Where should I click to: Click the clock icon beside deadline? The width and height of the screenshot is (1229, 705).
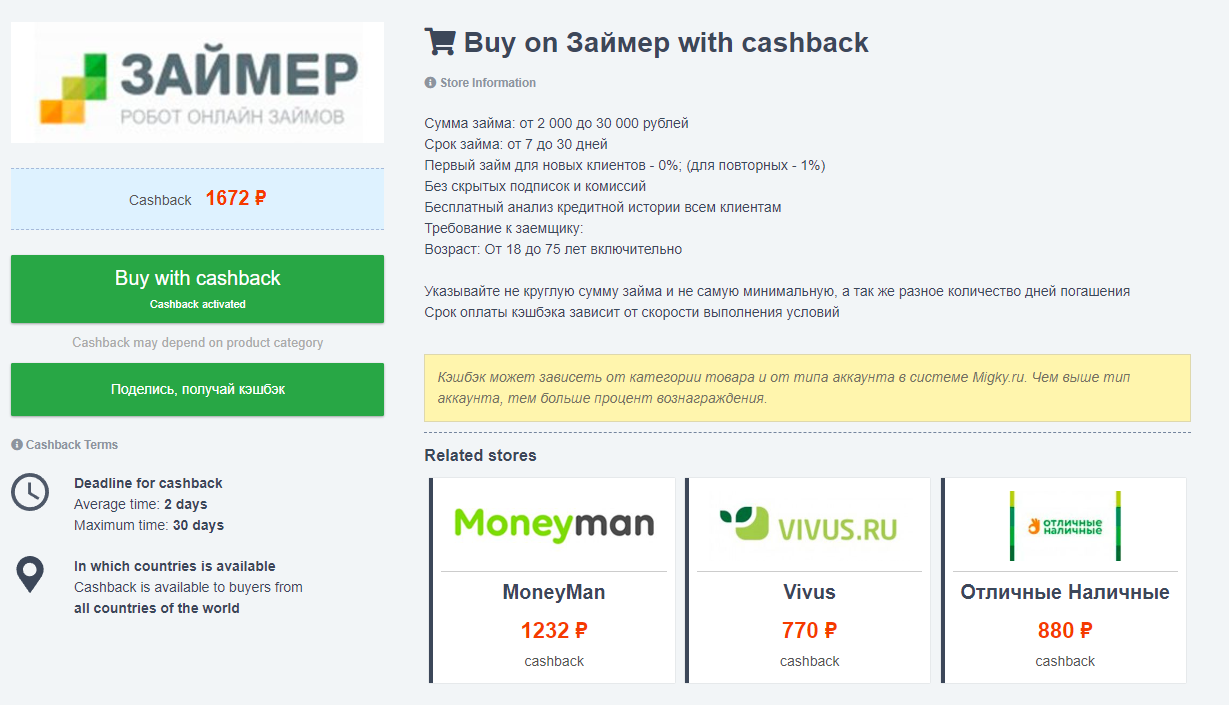click(x=30, y=492)
